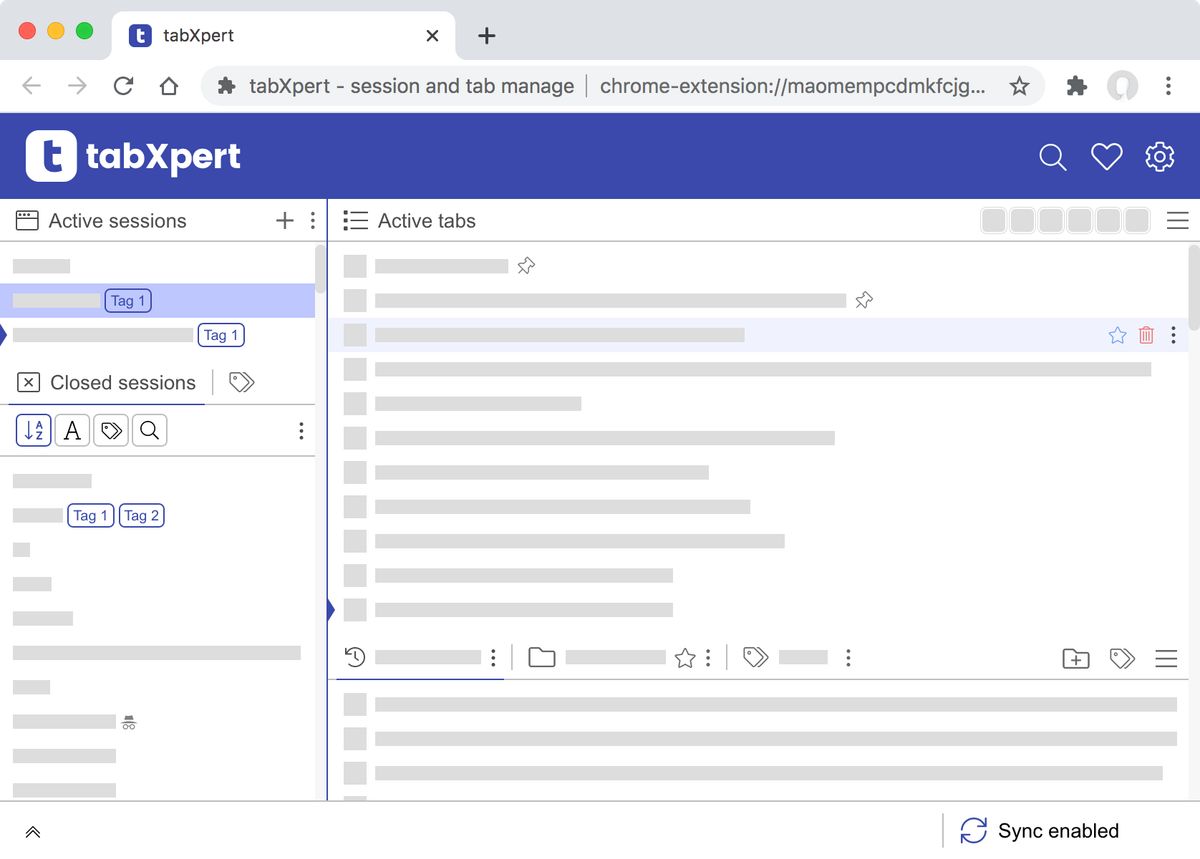This screenshot has height=859, width=1200.
Task: Open tabXpert settings with the gear icon
Action: click(x=1159, y=156)
